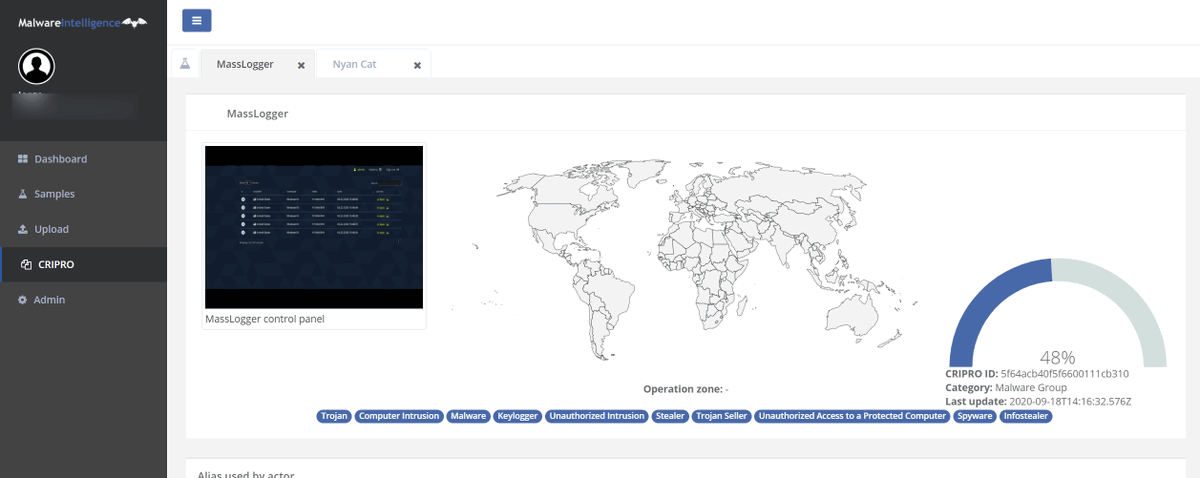1200x478 pixels.
Task: Click the Samples flask icon
Action: point(23,194)
